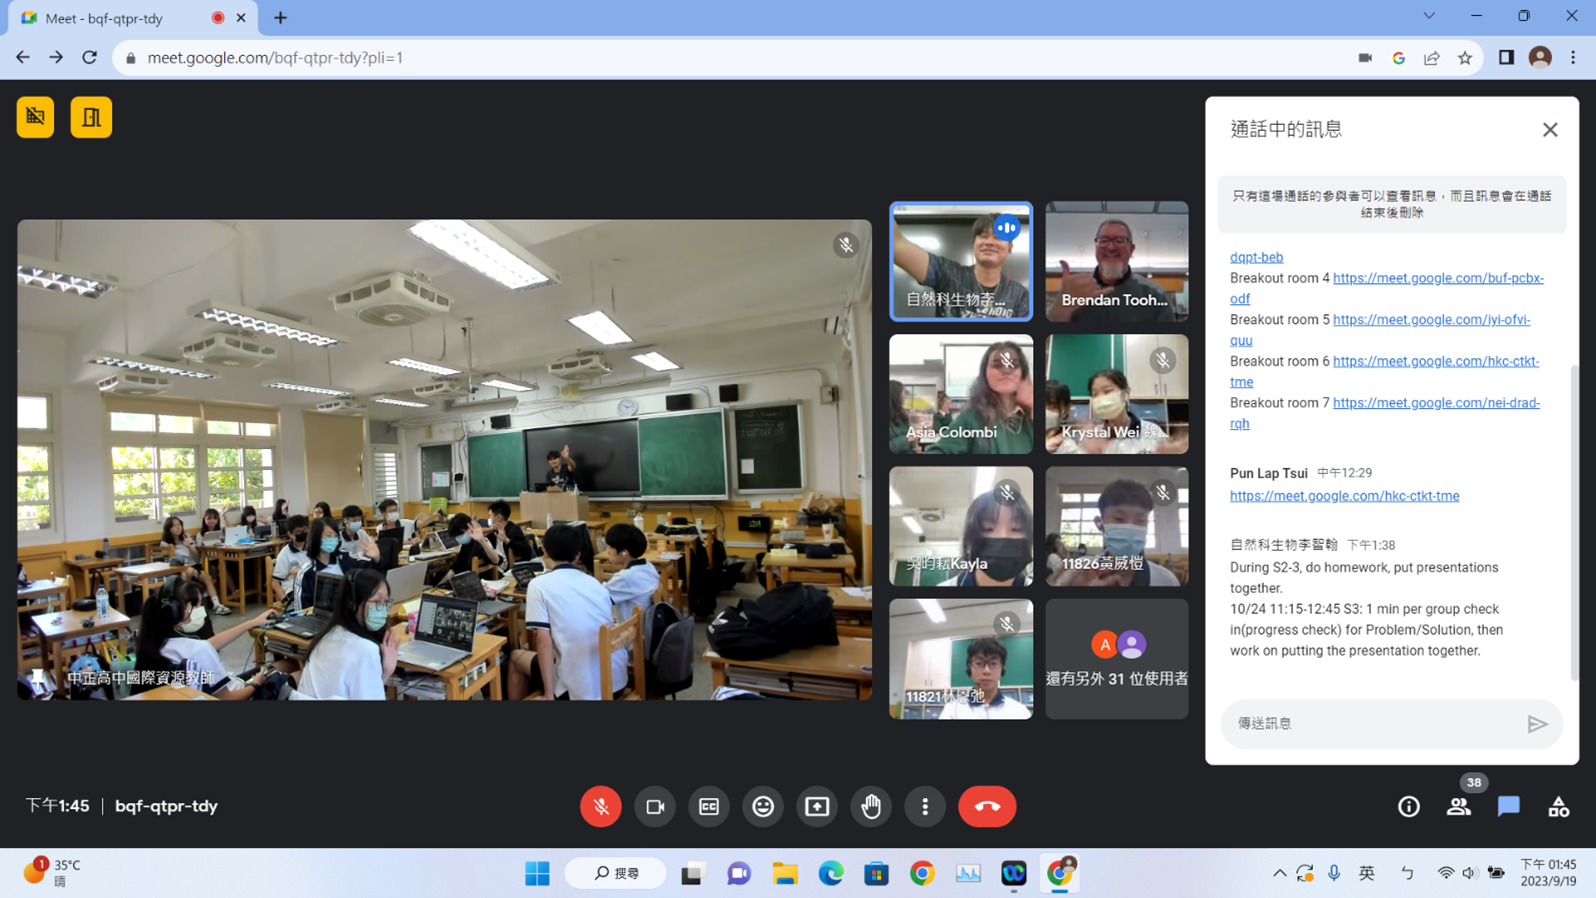The image size is (1596, 898).
Task: Open Pun Lap Tsui's shared meet link
Action: tap(1344, 496)
